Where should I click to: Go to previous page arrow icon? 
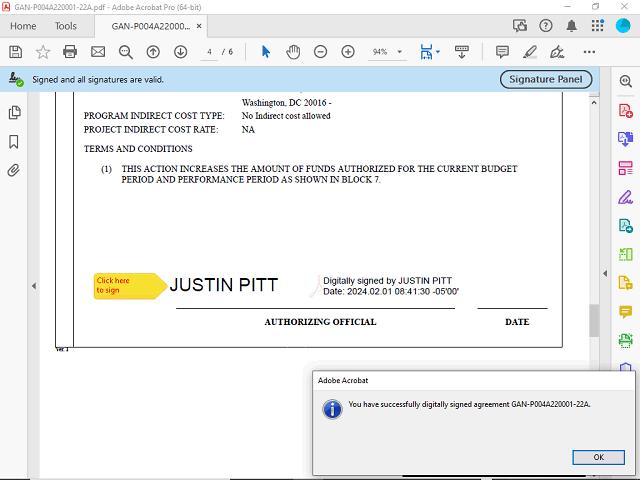pos(153,52)
